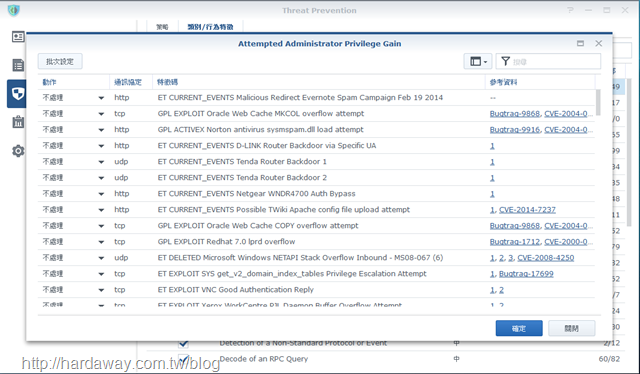Open the event log list sidebar icon

click(x=18, y=65)
